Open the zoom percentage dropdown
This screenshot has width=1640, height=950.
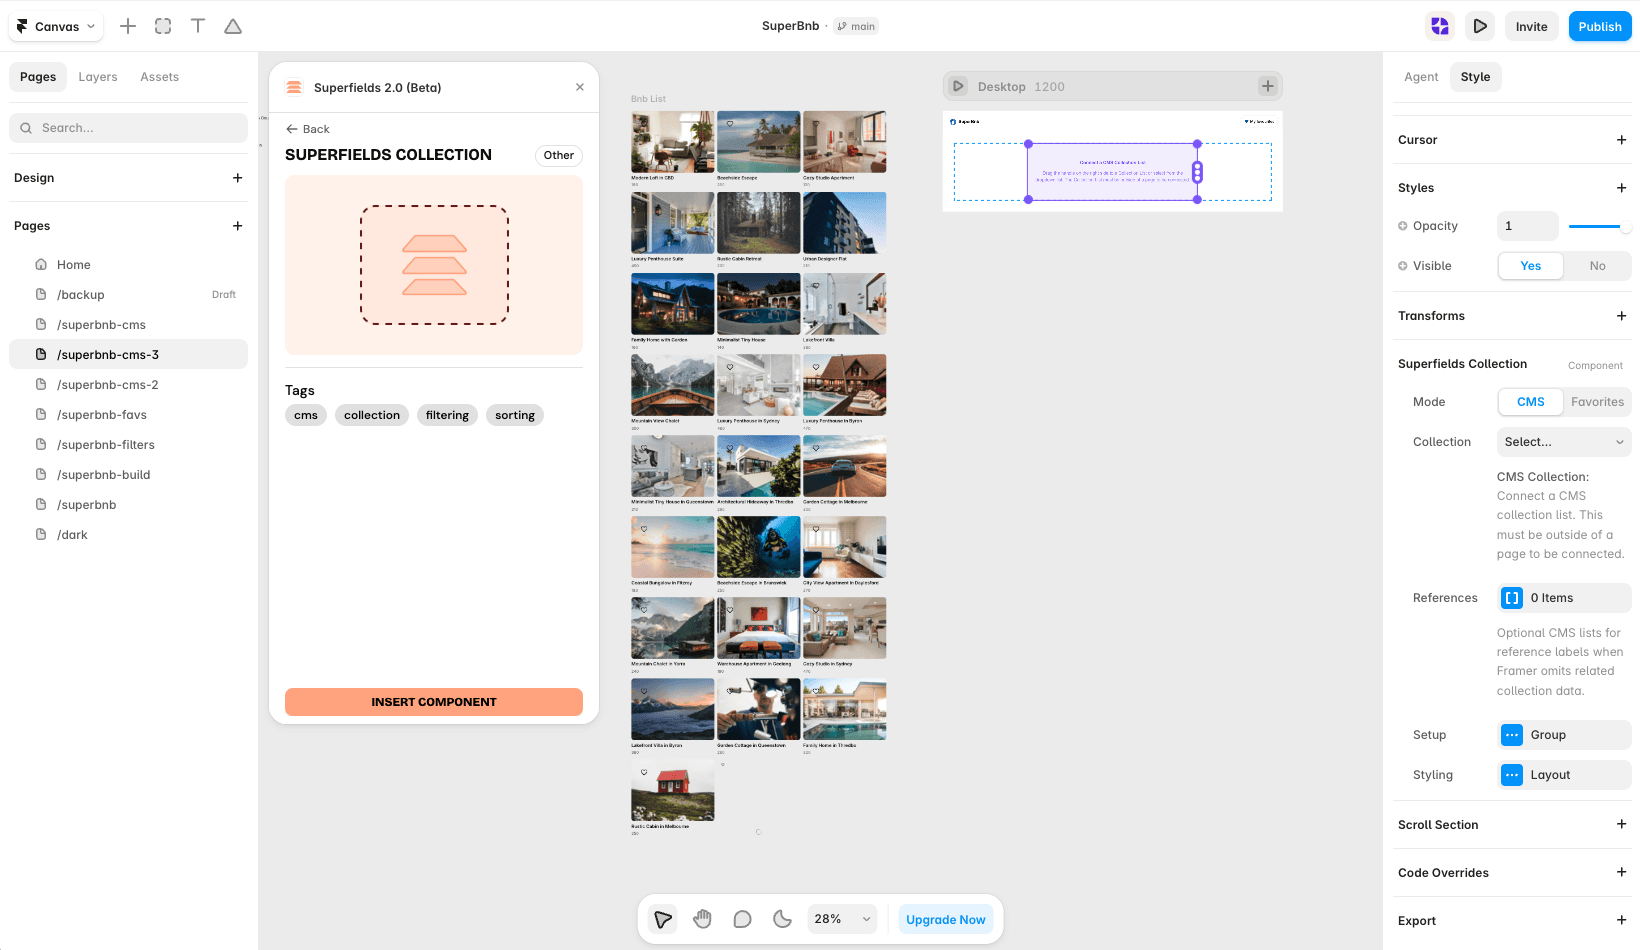842,919
